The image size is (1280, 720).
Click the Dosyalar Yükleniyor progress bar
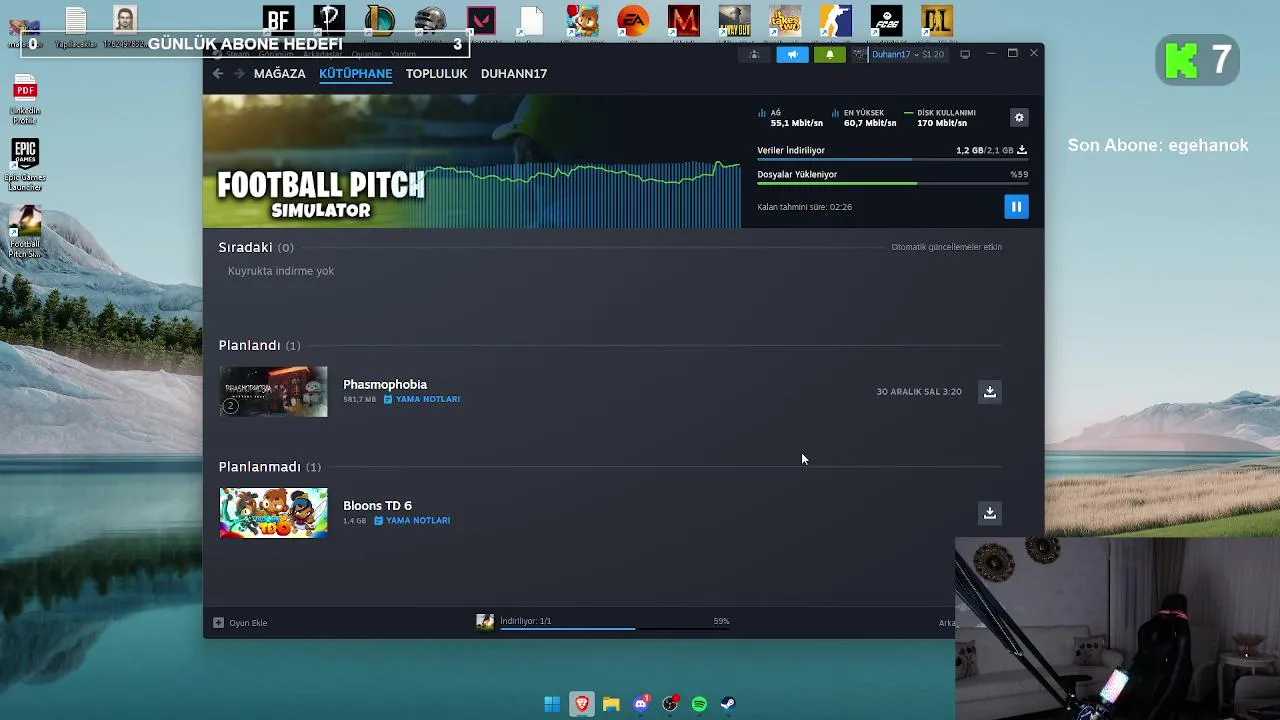(x=892, y=183)
